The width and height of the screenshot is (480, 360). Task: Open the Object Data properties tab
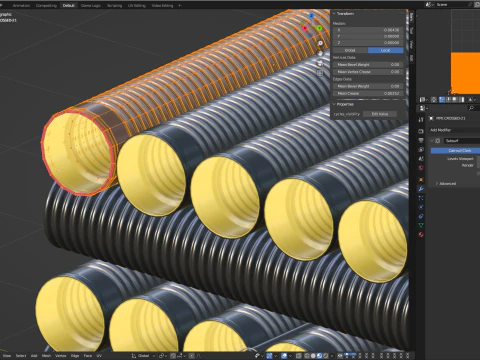tap(421, 225)
